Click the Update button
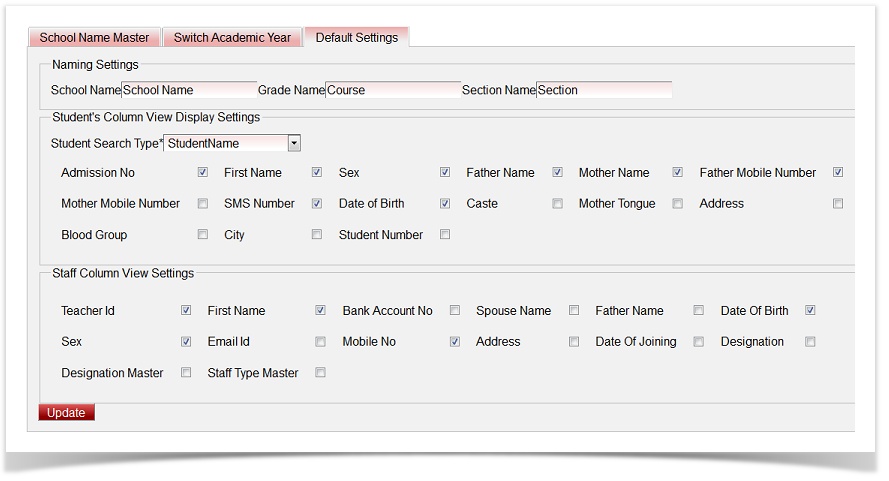The height and width of the screenshot is (481, 889). [x=66, y=413]
